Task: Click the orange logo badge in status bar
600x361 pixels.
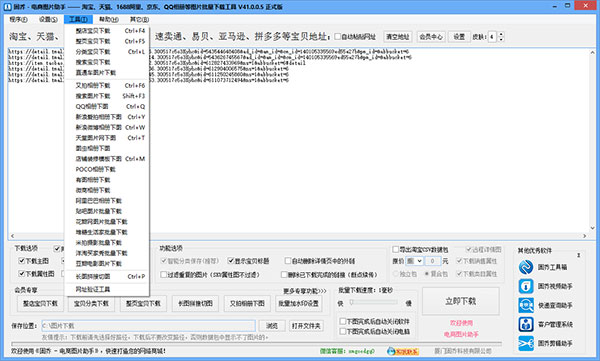Action: (403, 351)
